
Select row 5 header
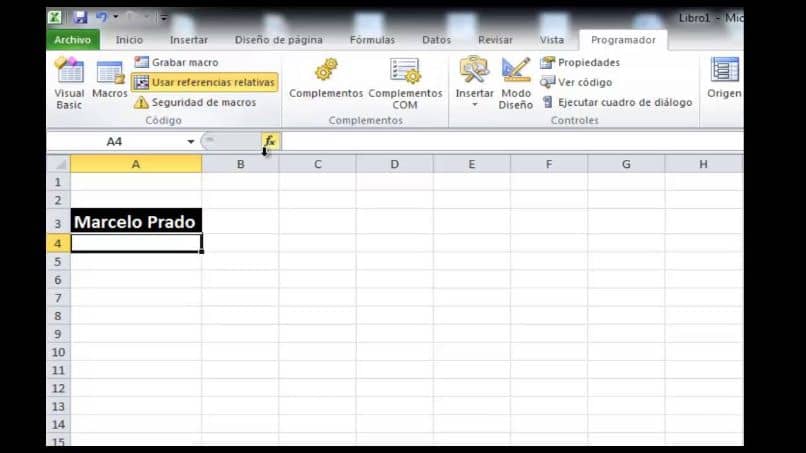click(58, 262)
